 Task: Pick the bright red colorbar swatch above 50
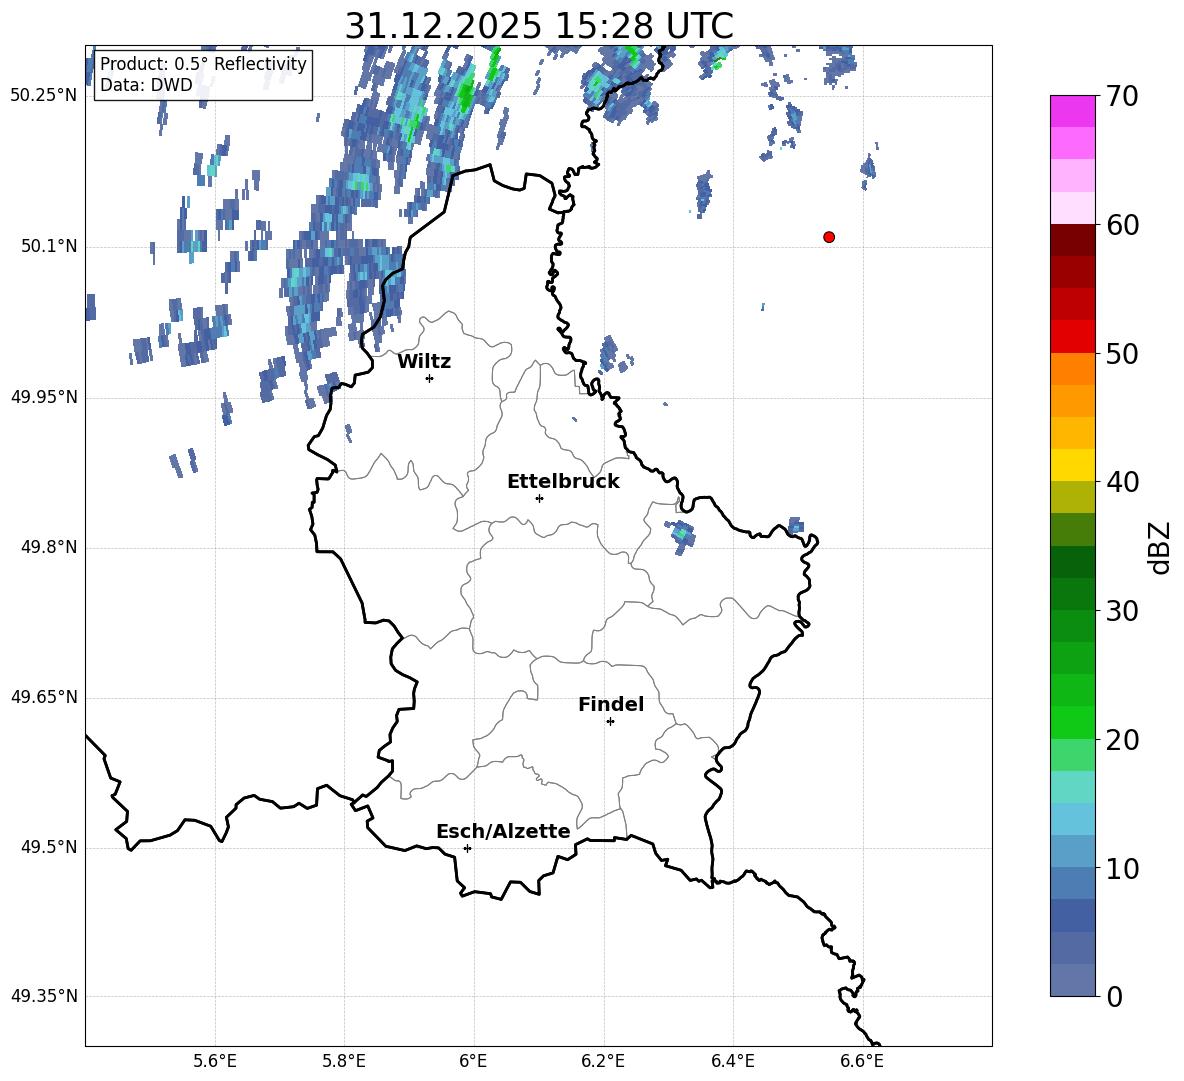tap(1073, 336)
